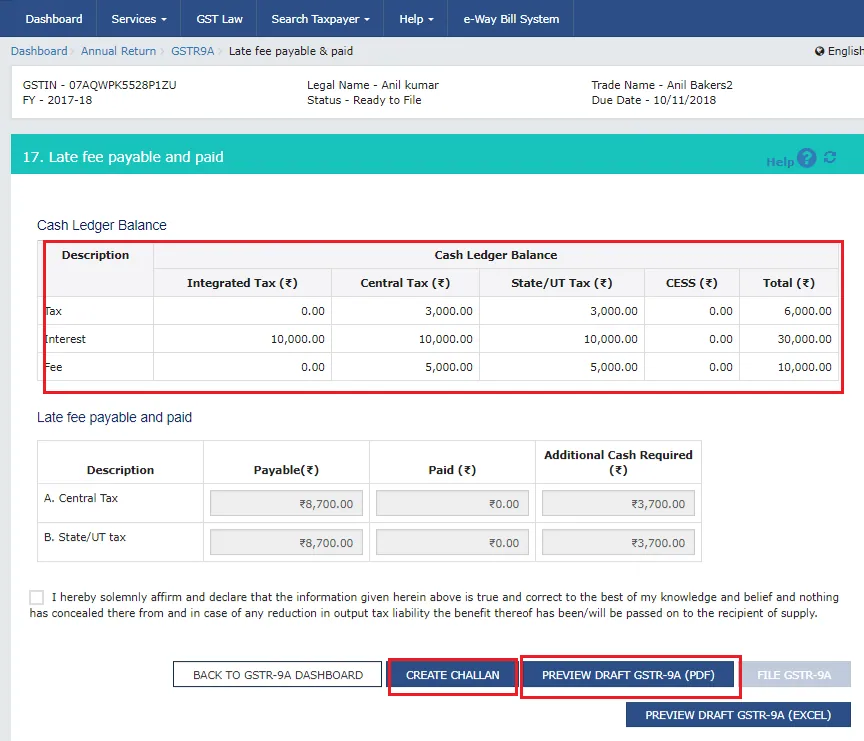Click the Help text link in header
The image size is (864, 741).
point(780,162)
